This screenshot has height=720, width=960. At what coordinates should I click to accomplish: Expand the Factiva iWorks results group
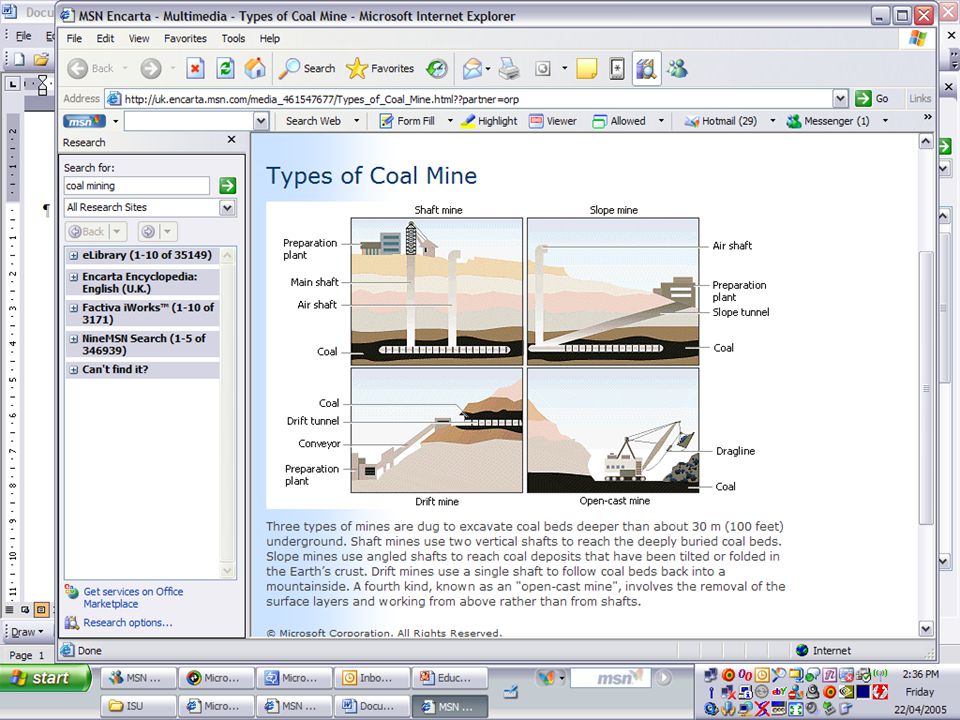(x=73, y=308)
